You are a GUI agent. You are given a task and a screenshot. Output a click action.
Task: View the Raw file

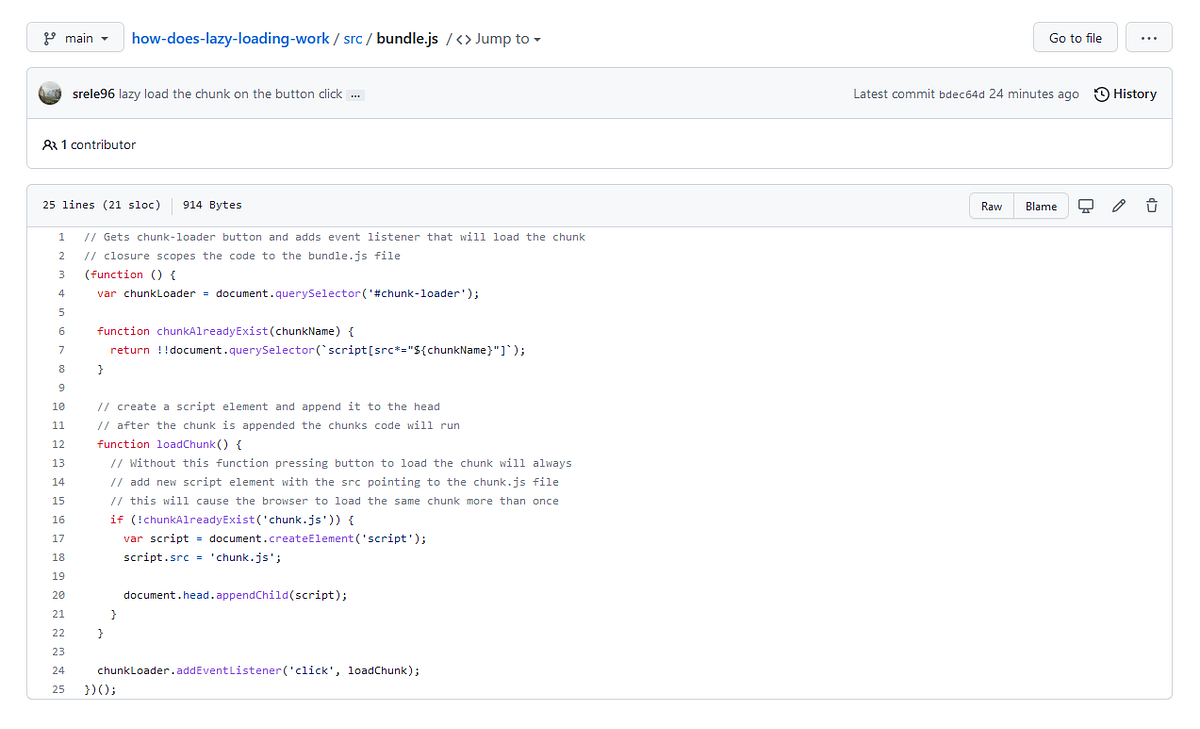point(991,205)
